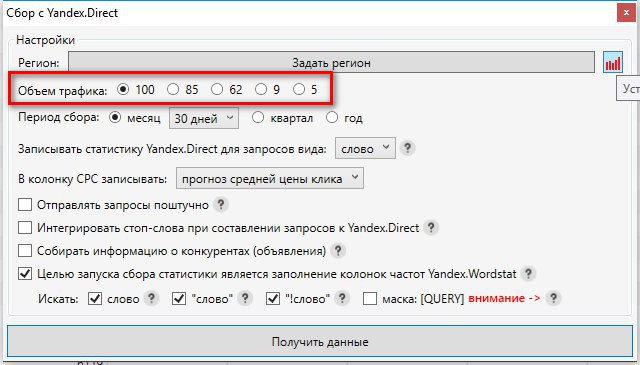Open help for 'Собирать информацию о конкурентах'
The width and height of the screenshot is (640, 365).
pyautogui.click(x=338, y=251)
